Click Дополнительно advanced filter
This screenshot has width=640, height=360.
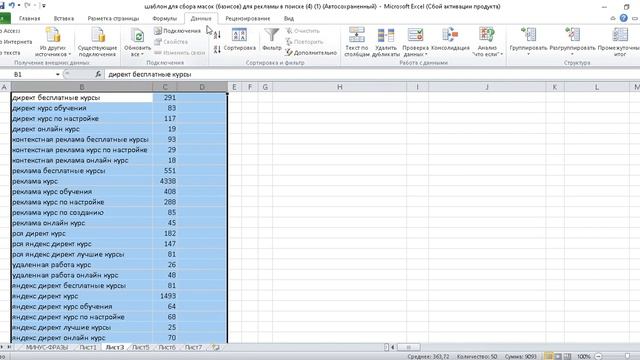[x=311, y=53]
